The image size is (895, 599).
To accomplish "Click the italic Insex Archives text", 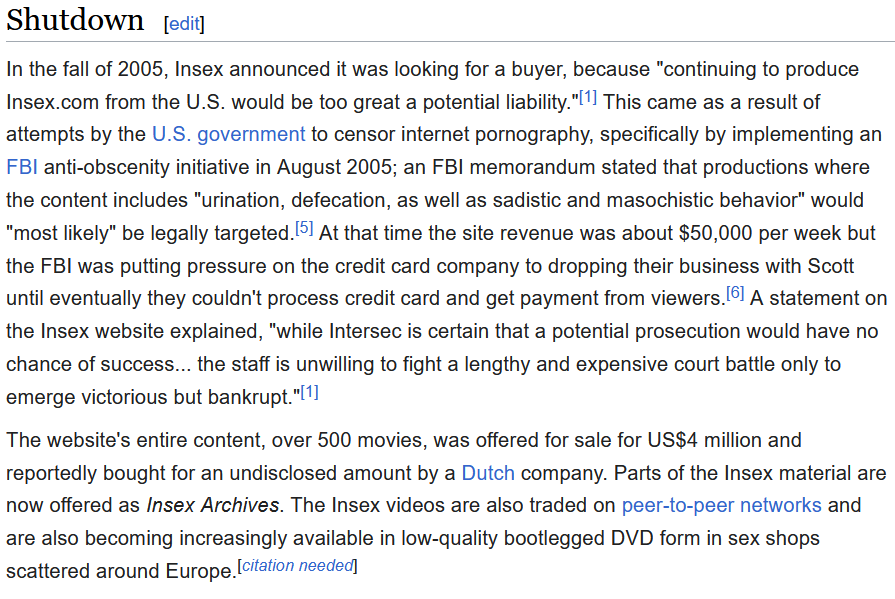I will (x=213, y=505).
